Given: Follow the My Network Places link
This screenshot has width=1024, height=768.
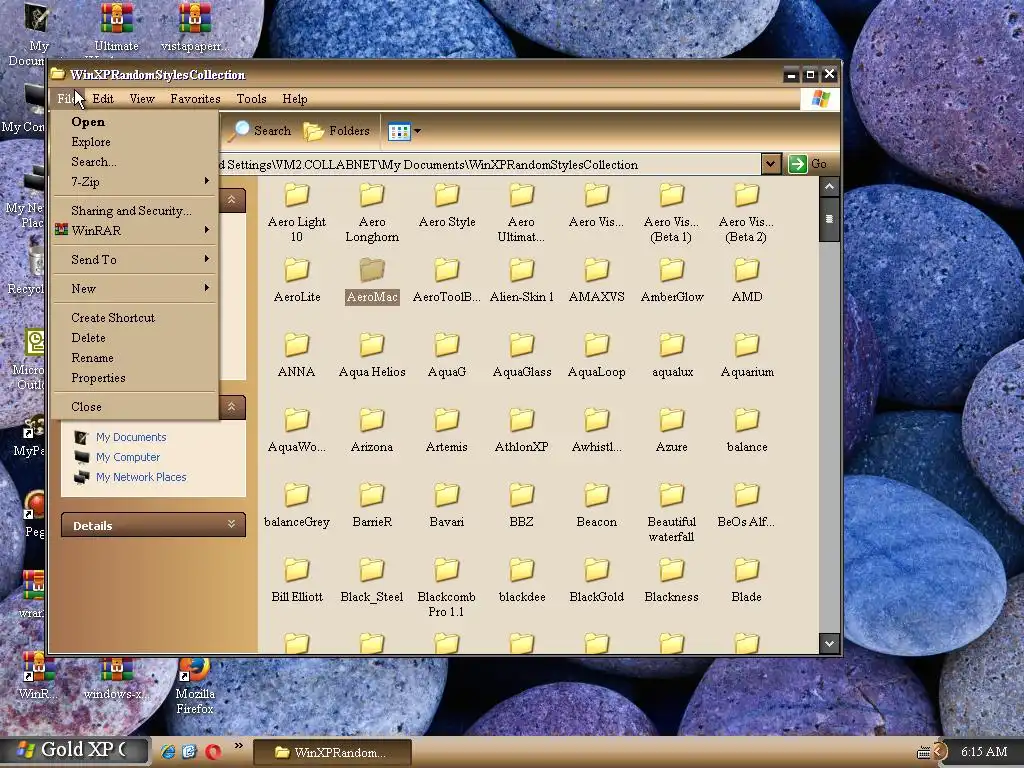Looking at the screenshot, I should pyautogui.click(x=141, y=477).
